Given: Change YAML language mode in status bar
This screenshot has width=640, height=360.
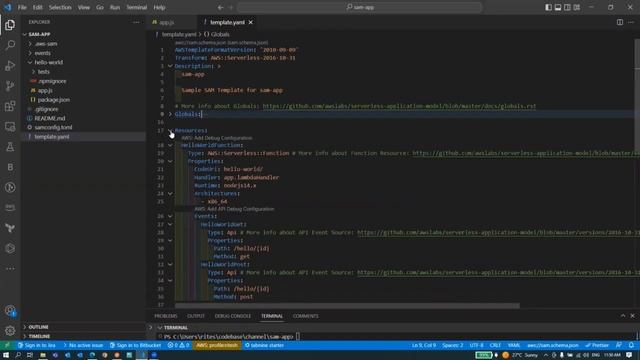Looking at the screenshot, I should coord(513,345).
